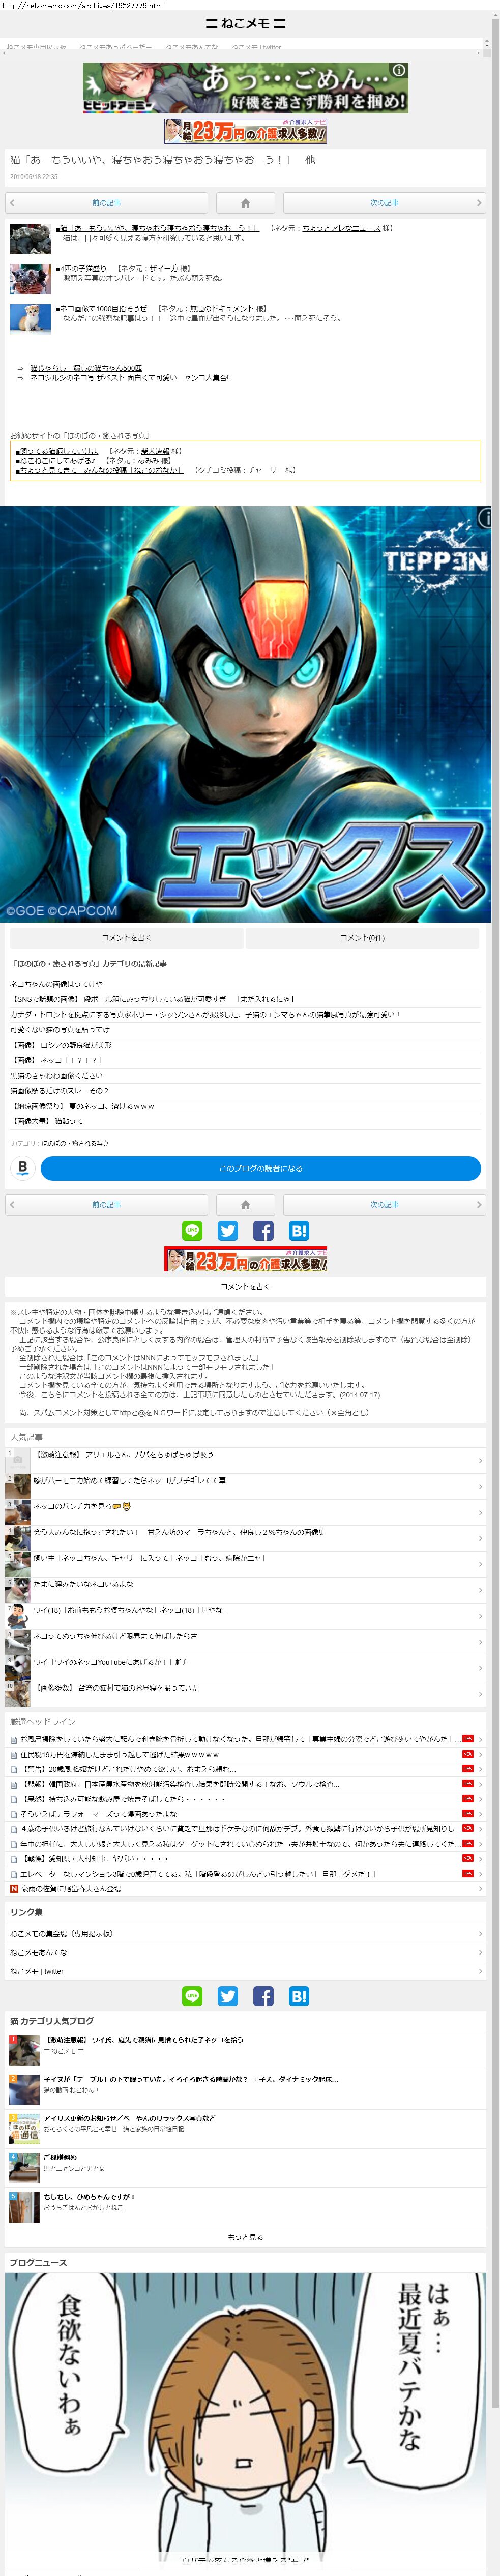The image size is (500, 2576).
Task: Open ねこメモあんてな row under リンク集
Action: [245, 1952]
